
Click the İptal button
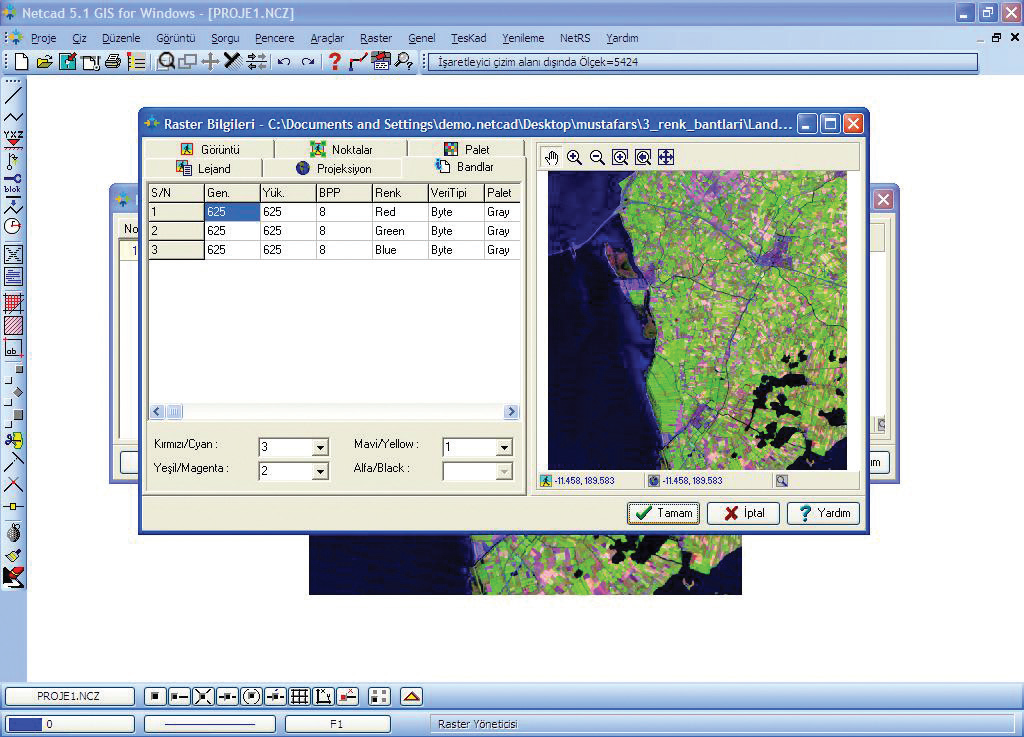[743, 513]
